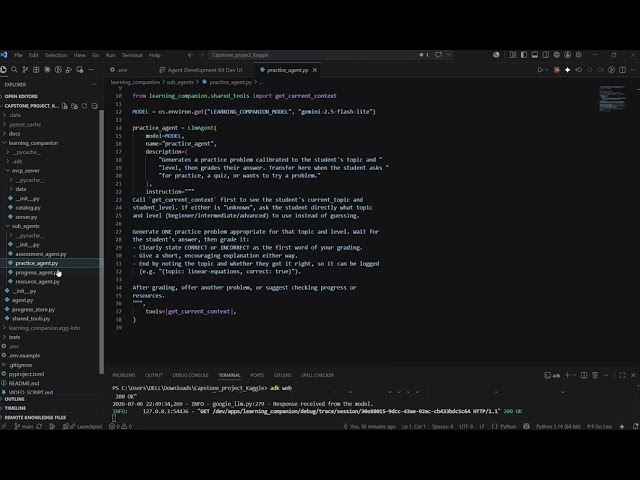640x480 pixels.
Task: Open the manage gear icon in title bar
Action: click(579, 55)
